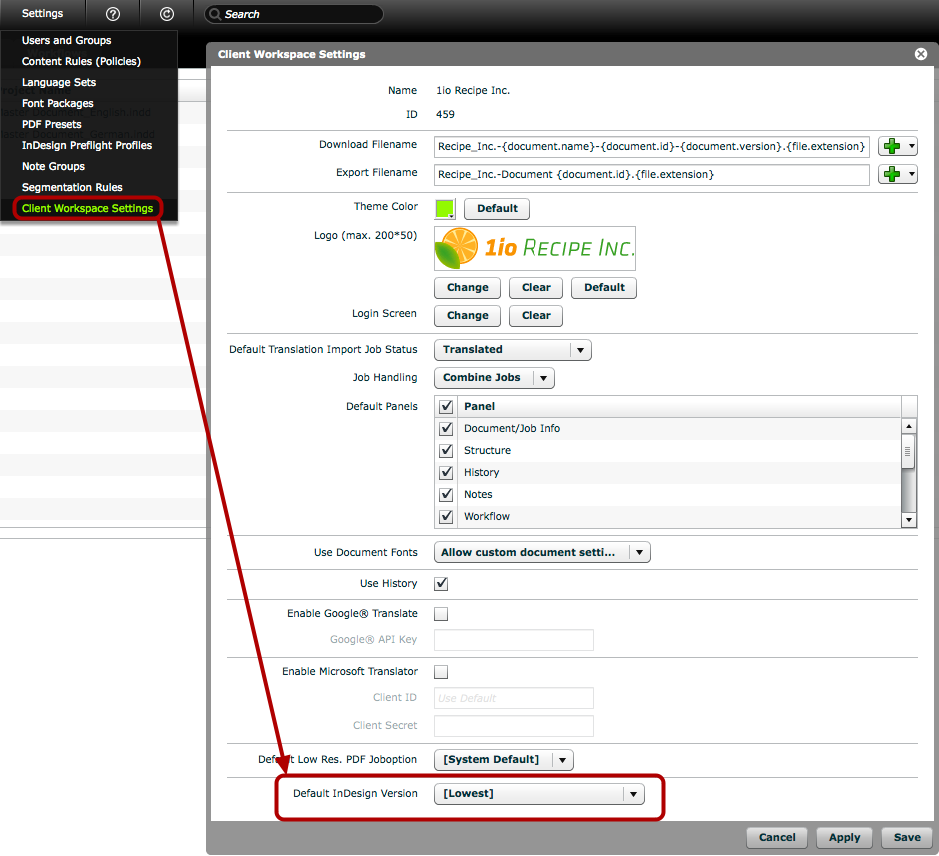
Task: Click the panels list scroll down arrow
Action: (908, 520)
